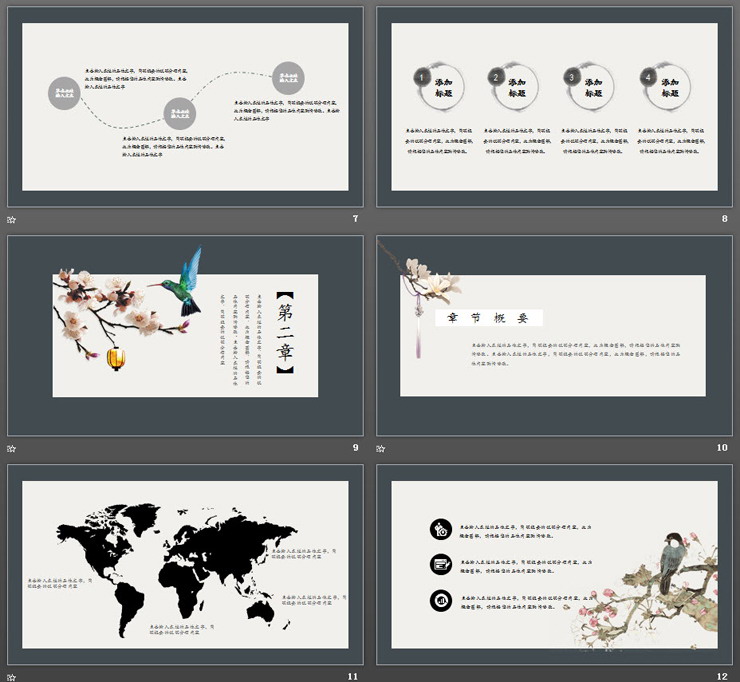
Task: Click the bottom chart circle icon on slide 12
Action: click(440, 600)
